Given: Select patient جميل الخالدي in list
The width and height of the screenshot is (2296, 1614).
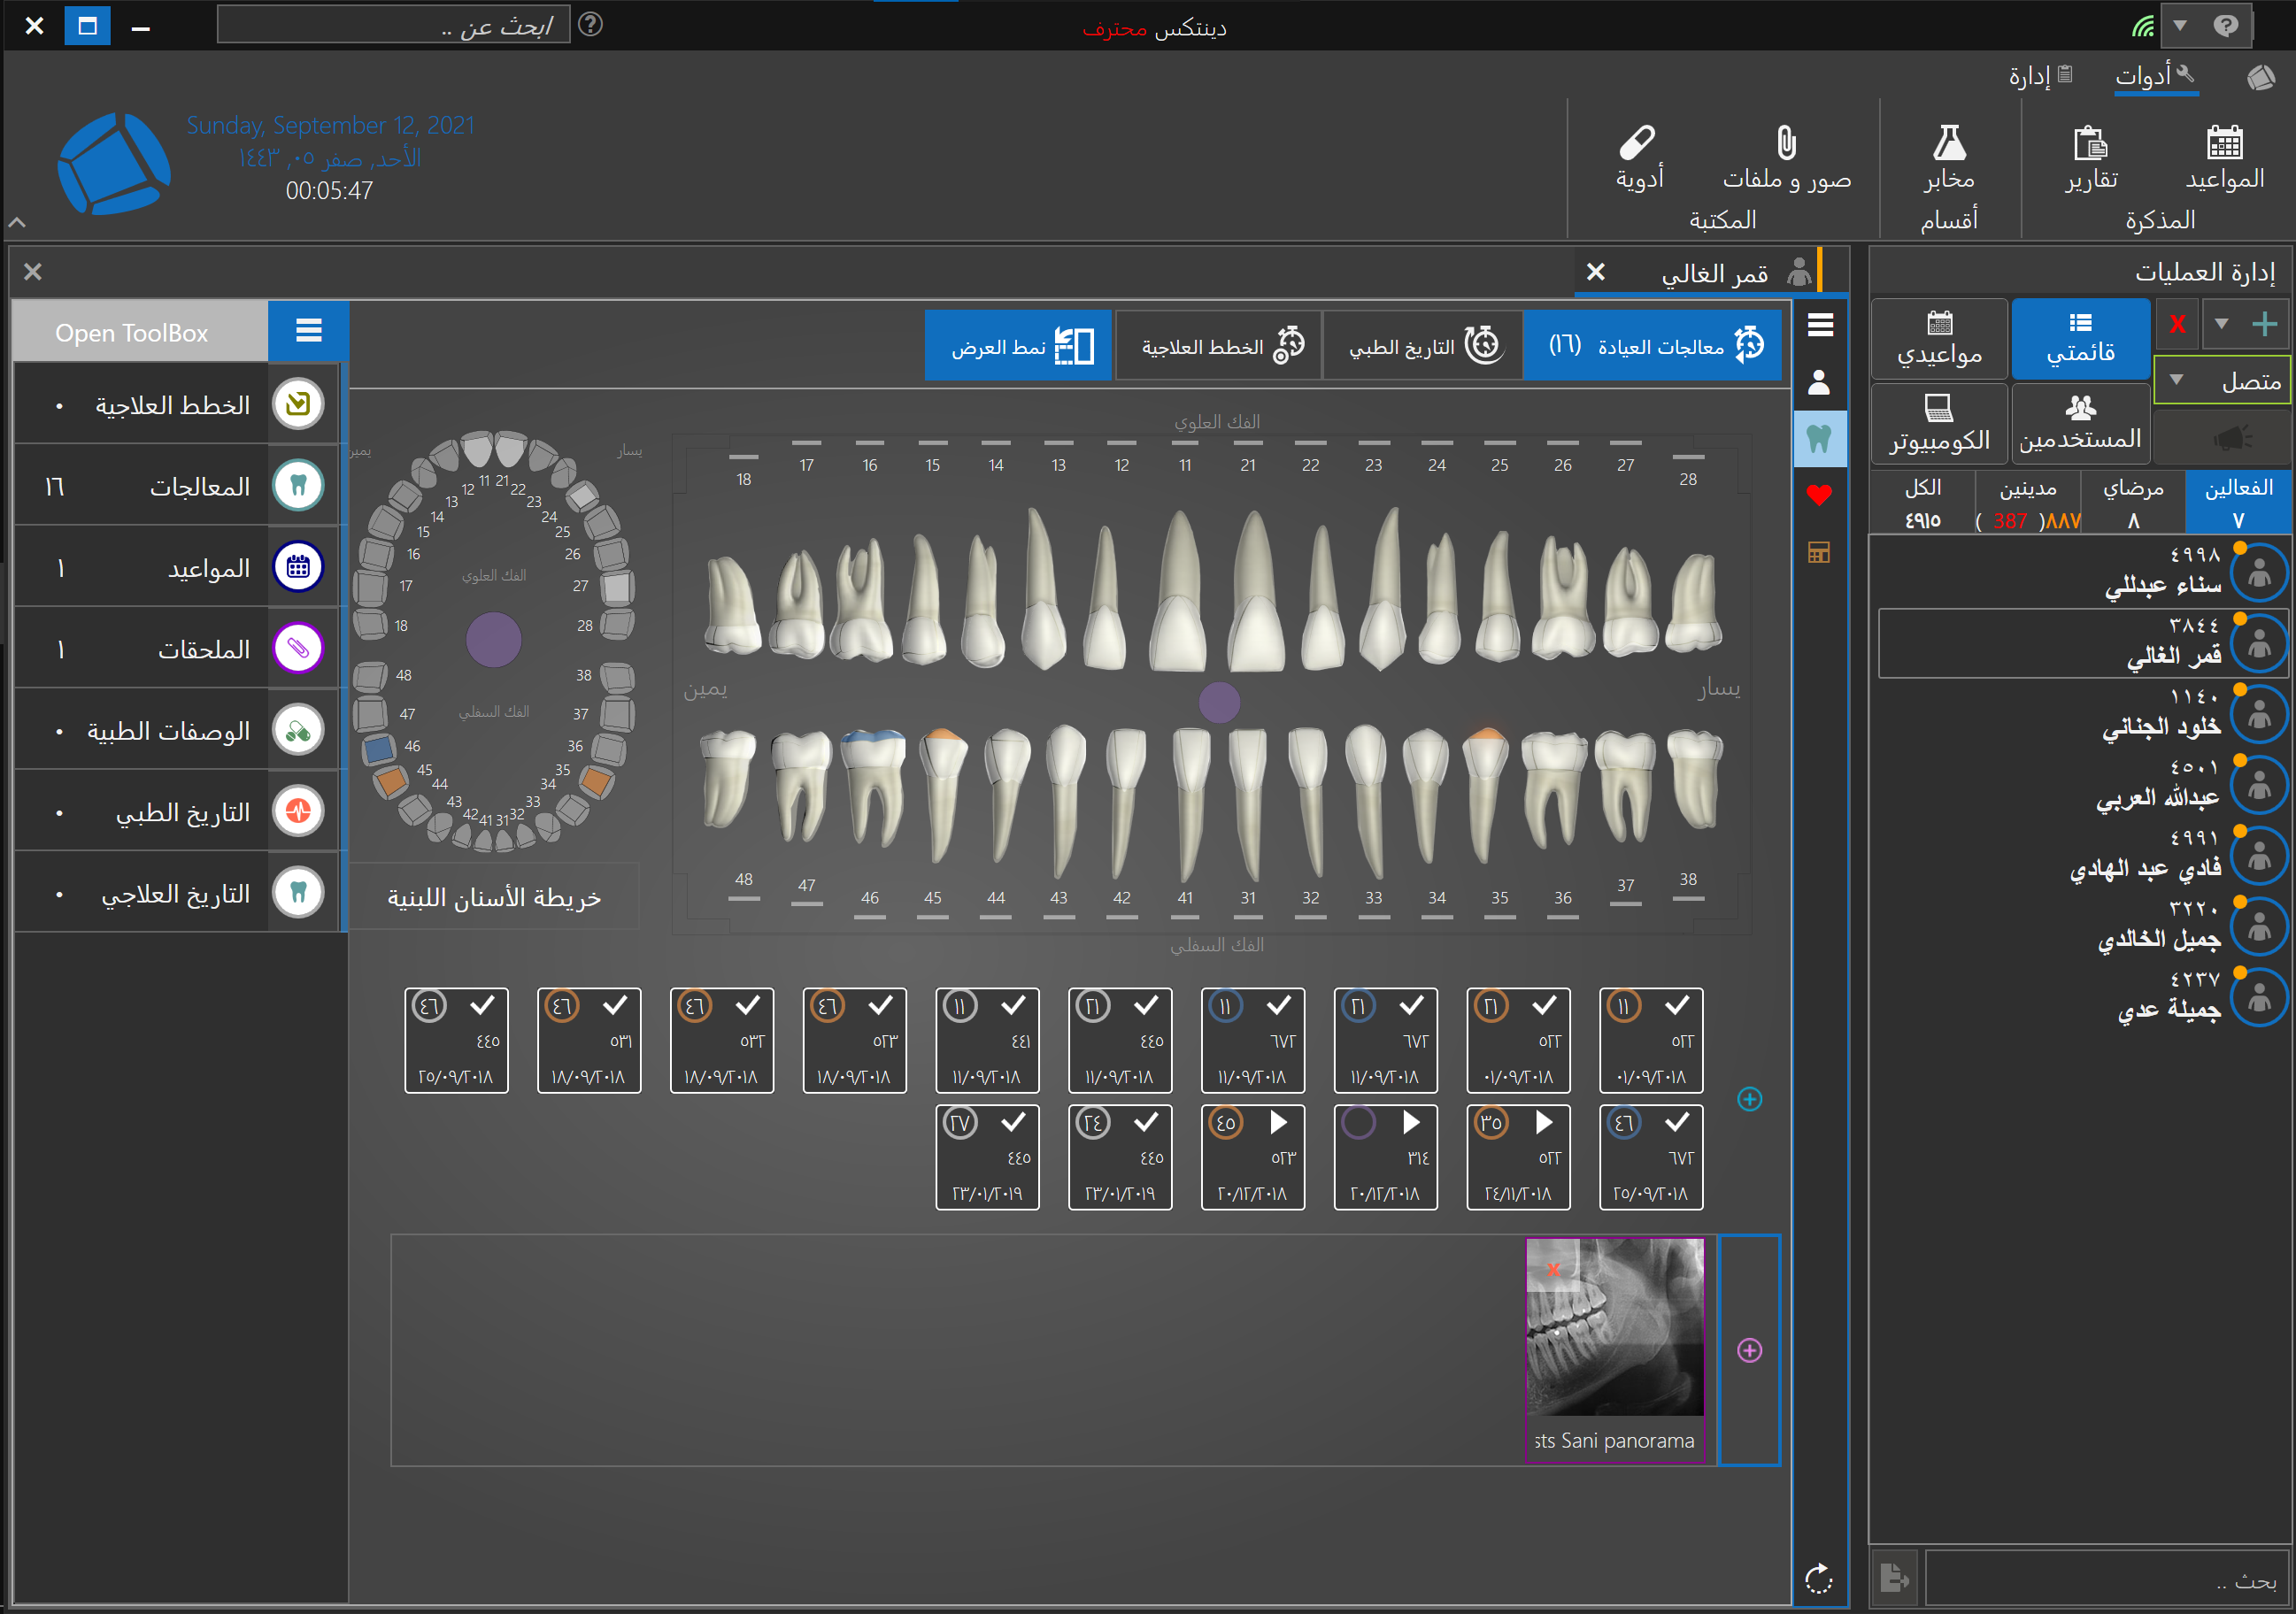Looking at the screenshot, I should click(x=2084, y=927).
